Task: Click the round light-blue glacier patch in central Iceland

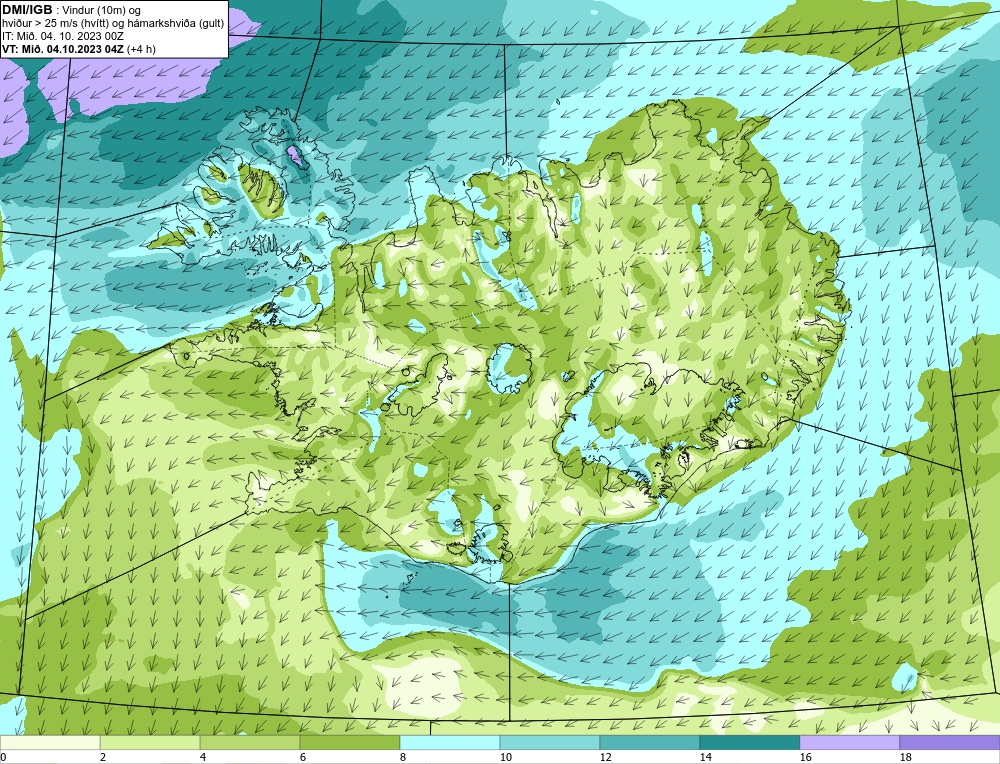Action: click(x=508, y=368)
